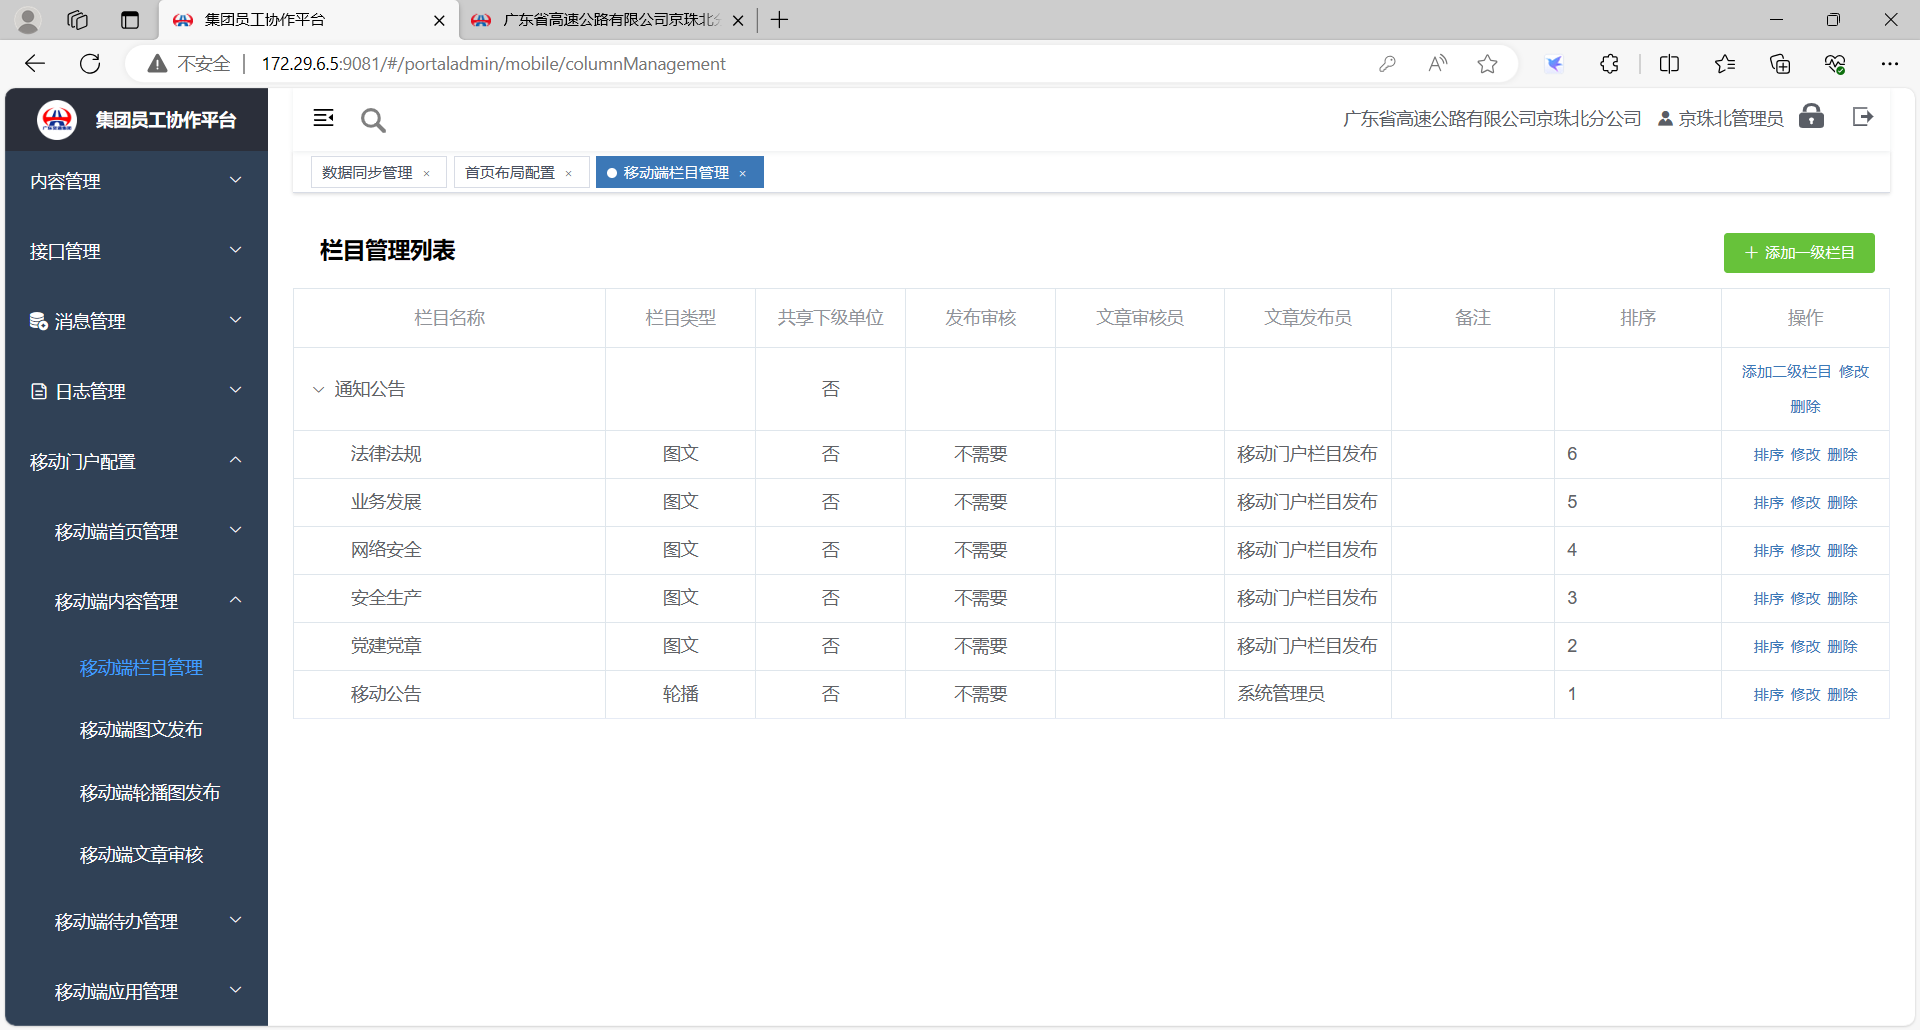Click 排序 for the 移动公告 row

1768,695
